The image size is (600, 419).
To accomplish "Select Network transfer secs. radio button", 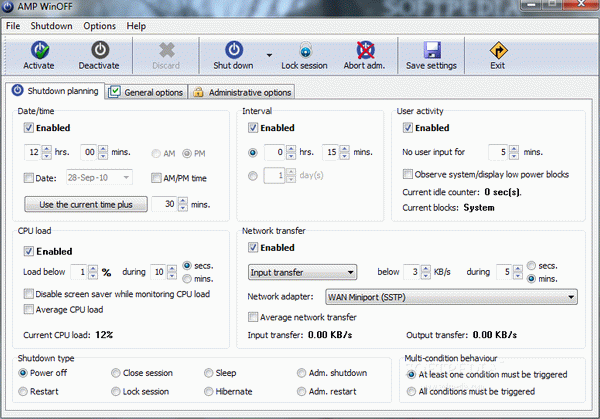I will [532, 265].
